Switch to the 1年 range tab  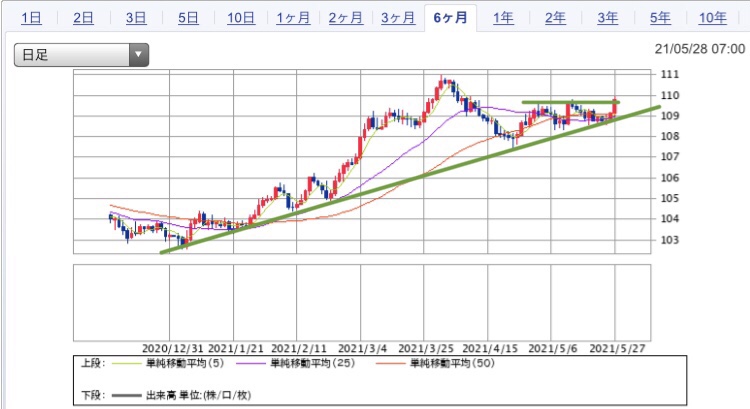503,18
